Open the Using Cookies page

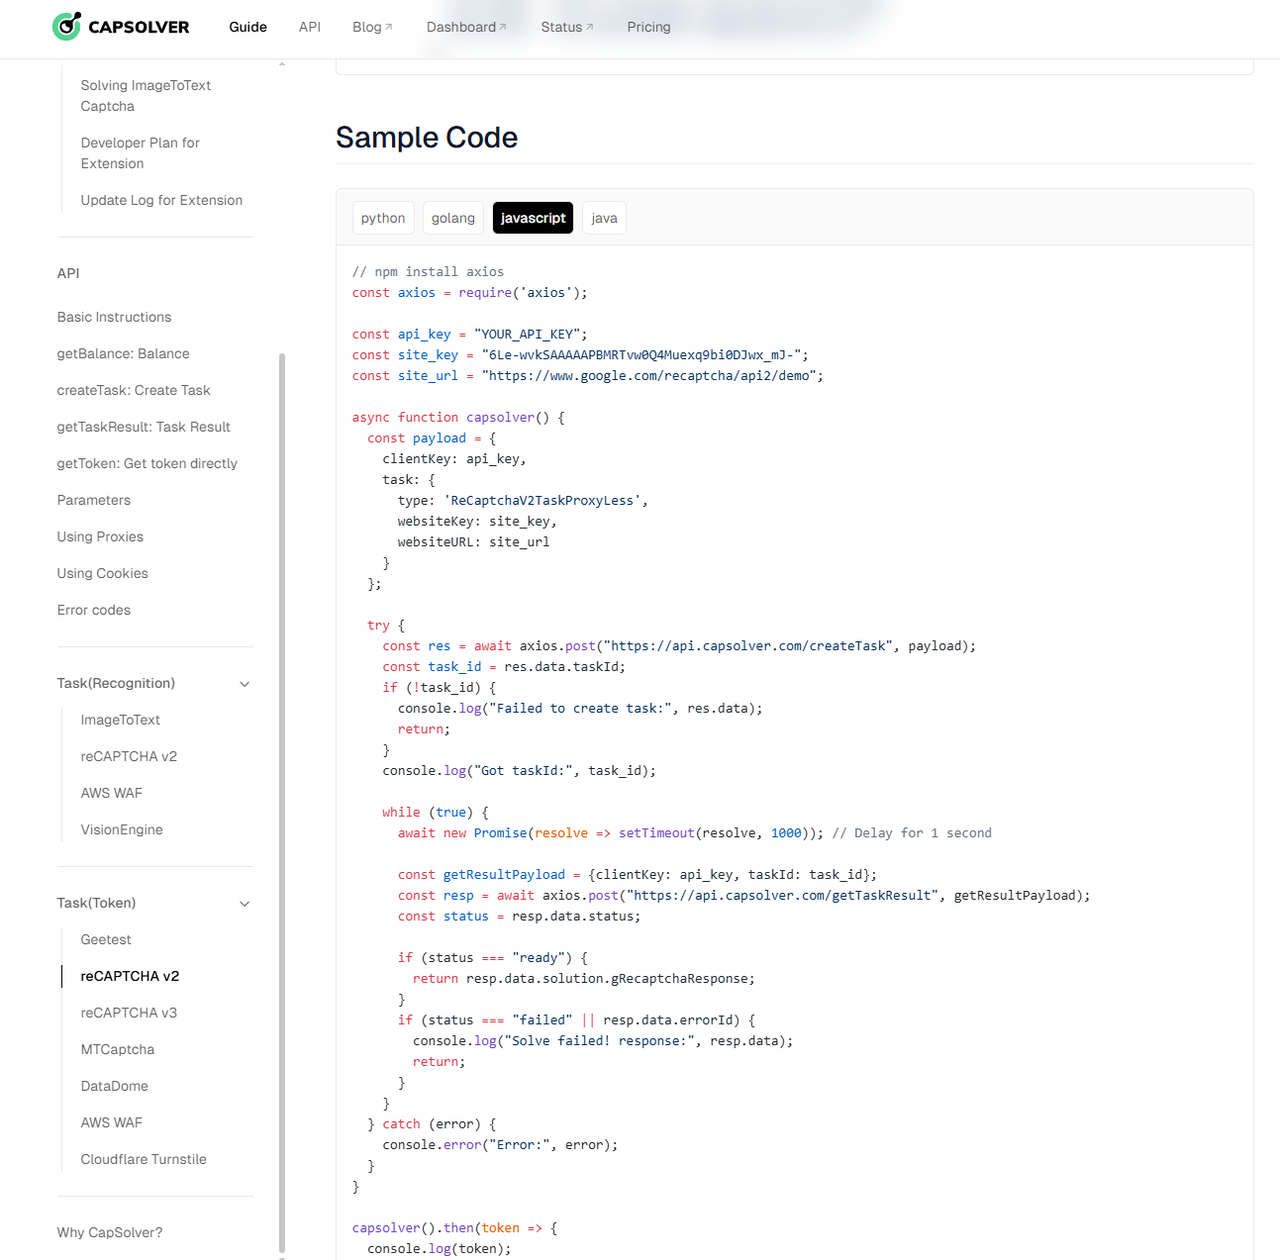[x=103, y=574]
